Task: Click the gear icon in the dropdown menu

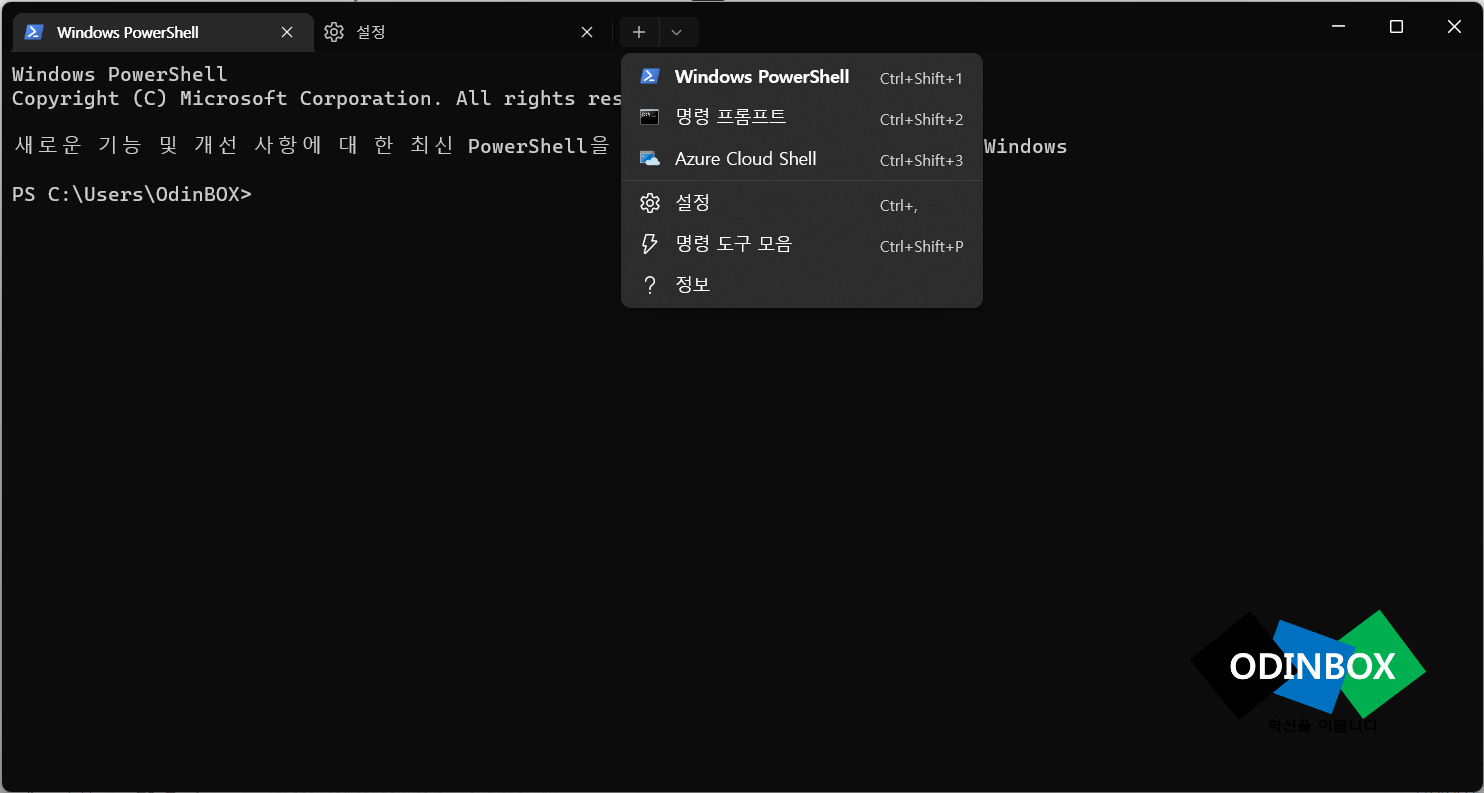Action: point(650,204)
